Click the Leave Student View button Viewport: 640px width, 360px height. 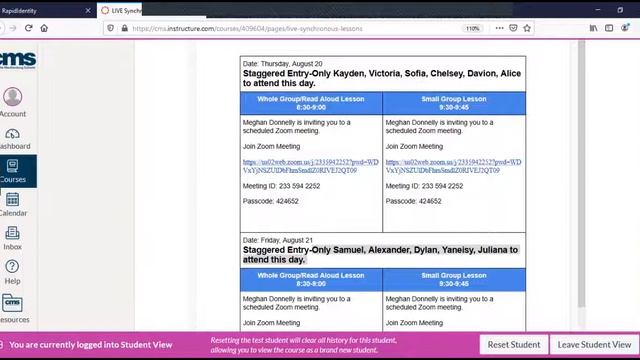point(594,344)
